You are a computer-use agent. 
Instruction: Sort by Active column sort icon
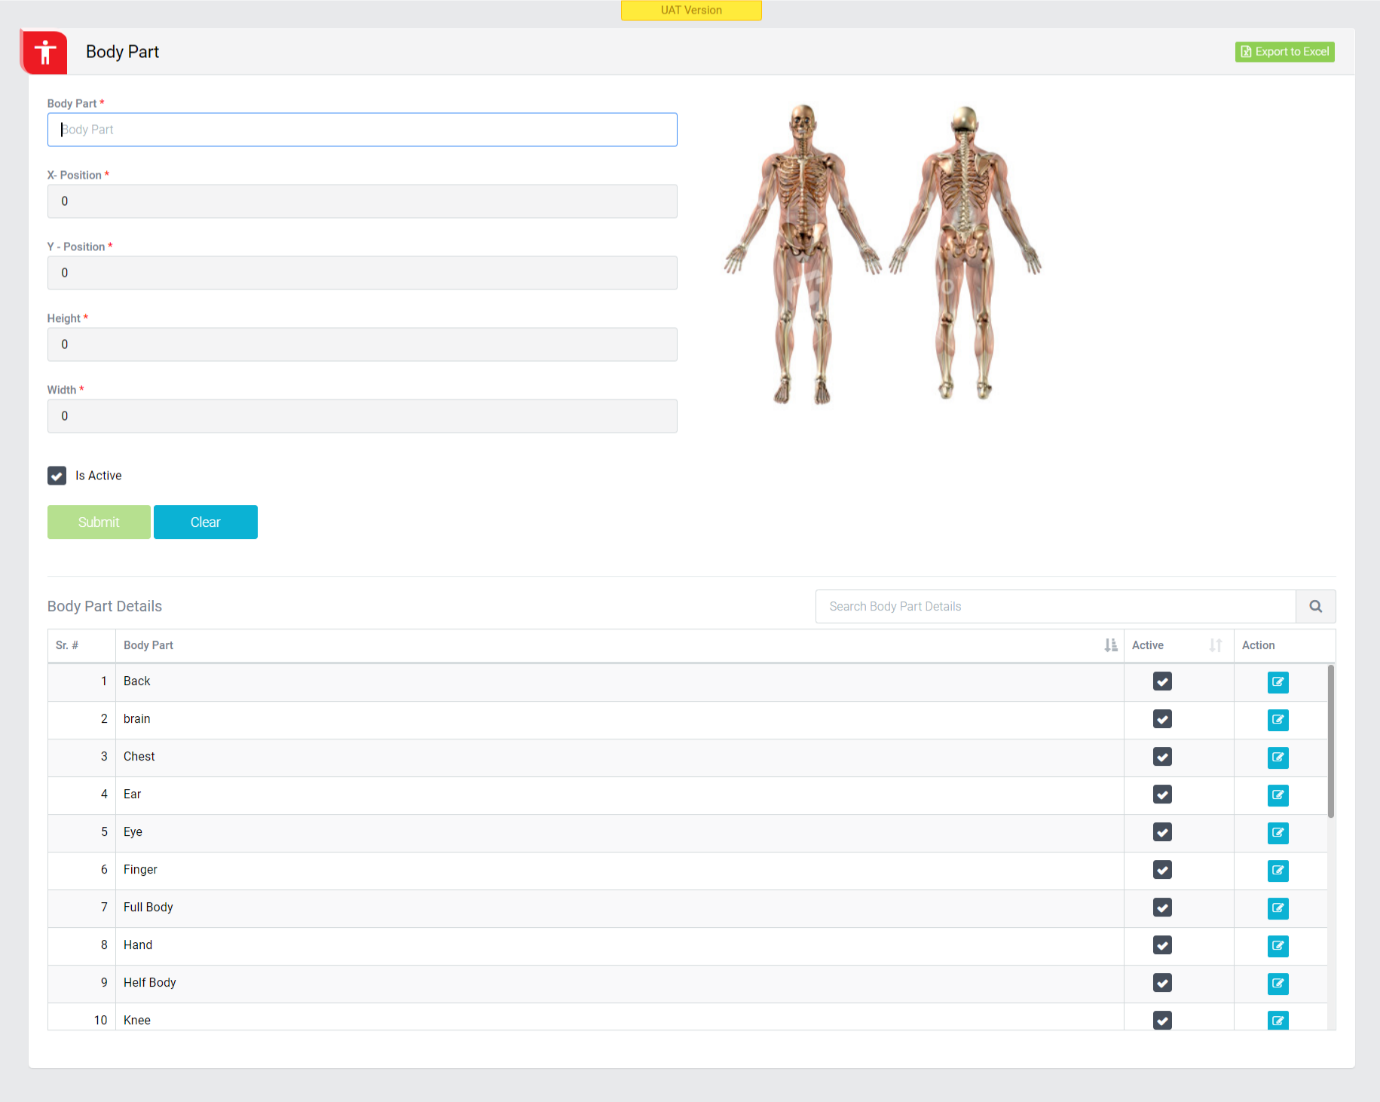(1215, 645)
